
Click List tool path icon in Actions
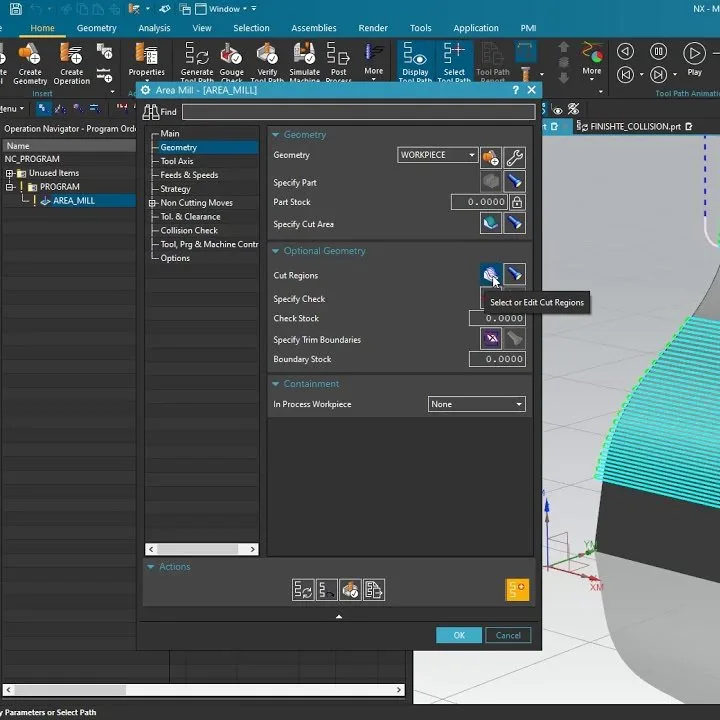point(374,590)
